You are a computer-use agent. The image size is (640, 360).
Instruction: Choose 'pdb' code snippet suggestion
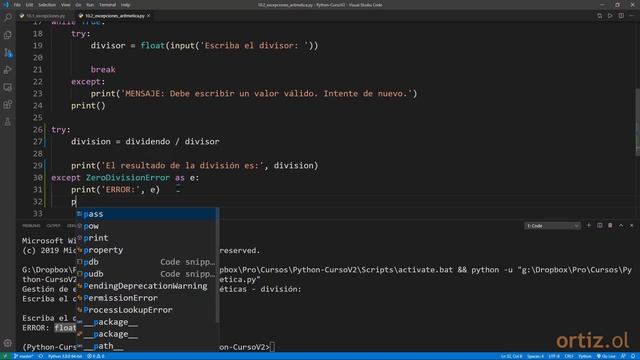tap(145, 262)
